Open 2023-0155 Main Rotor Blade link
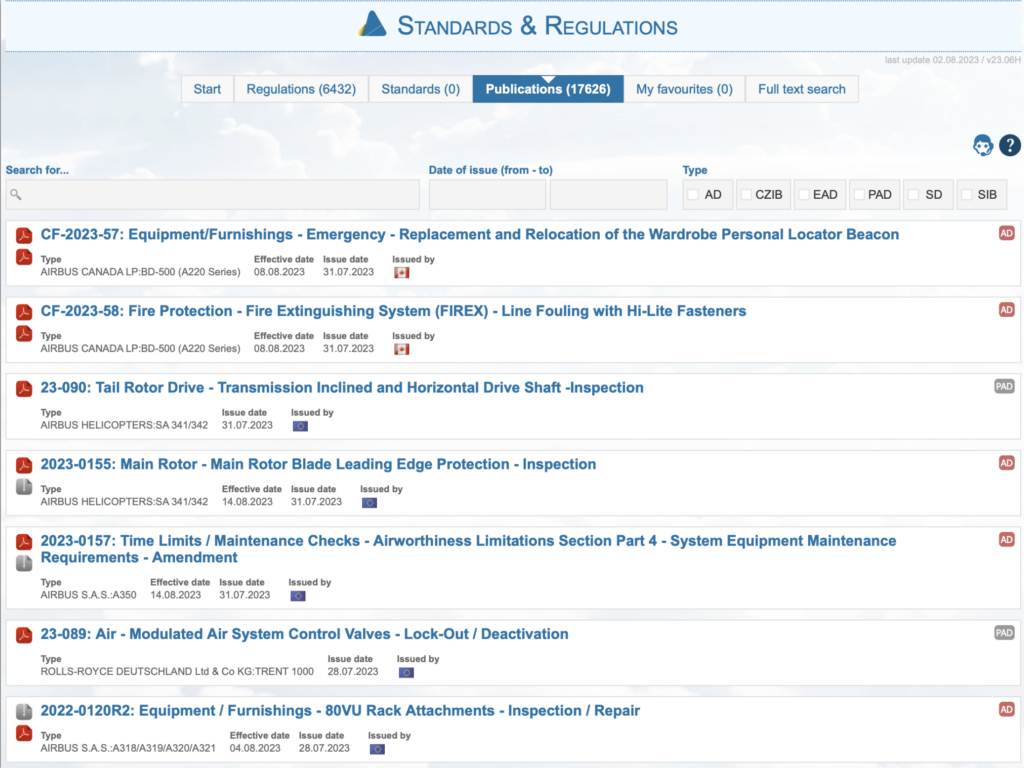Image resolution: width=1024 pixels, height=768 pixels. click(x=318, y=464)
